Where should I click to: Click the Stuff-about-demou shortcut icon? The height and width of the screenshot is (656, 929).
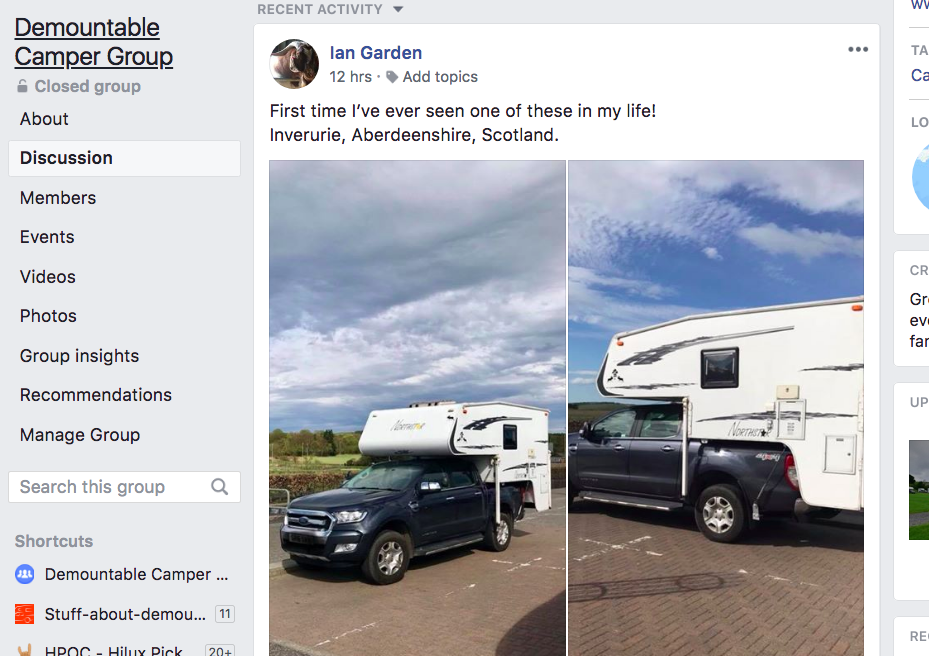(x=25, y=614)
